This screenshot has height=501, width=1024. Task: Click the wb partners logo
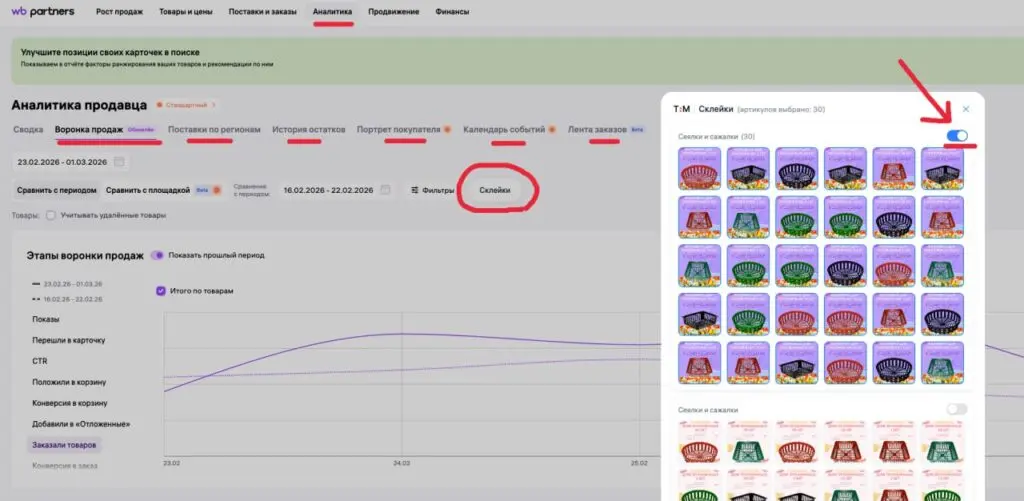pos(43,12)
